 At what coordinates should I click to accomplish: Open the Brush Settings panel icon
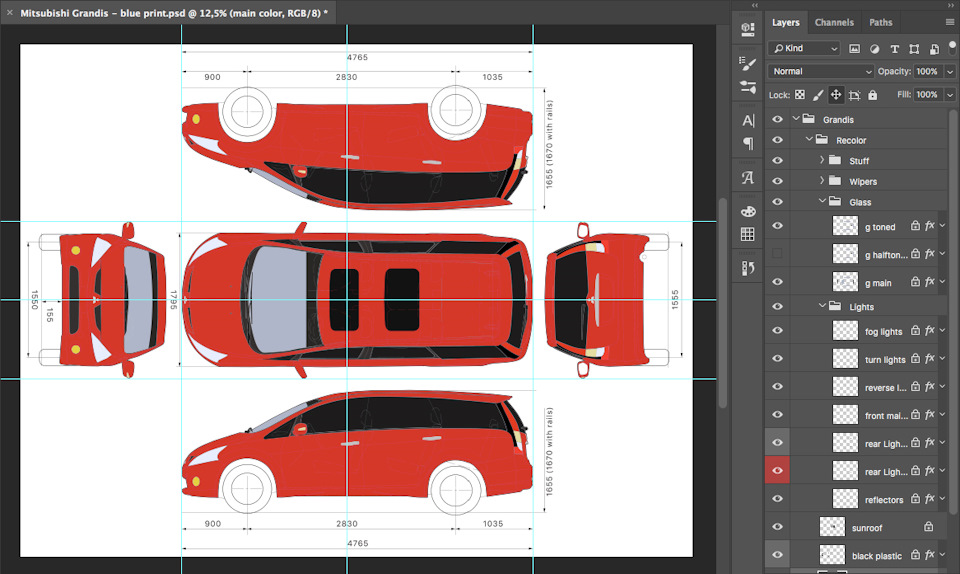[x=748, y=63]
